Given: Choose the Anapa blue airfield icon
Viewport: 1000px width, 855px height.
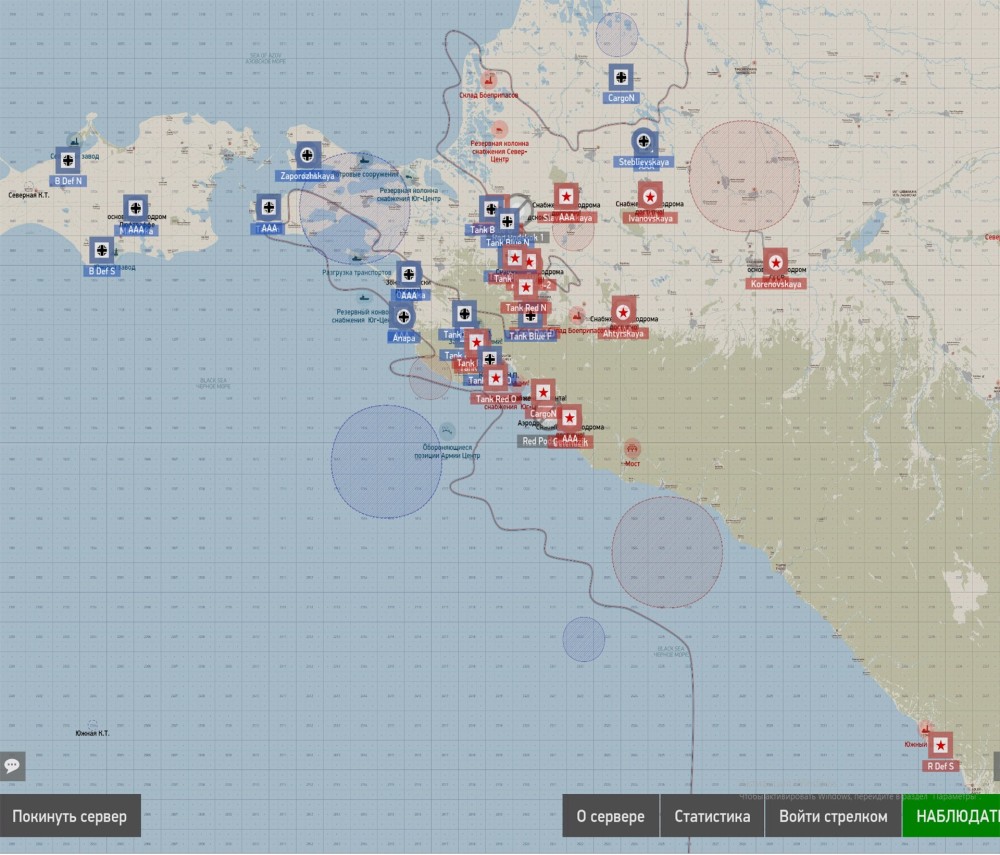Looking at the screenshot, I should pyautogui.click(x=403, y=316).
